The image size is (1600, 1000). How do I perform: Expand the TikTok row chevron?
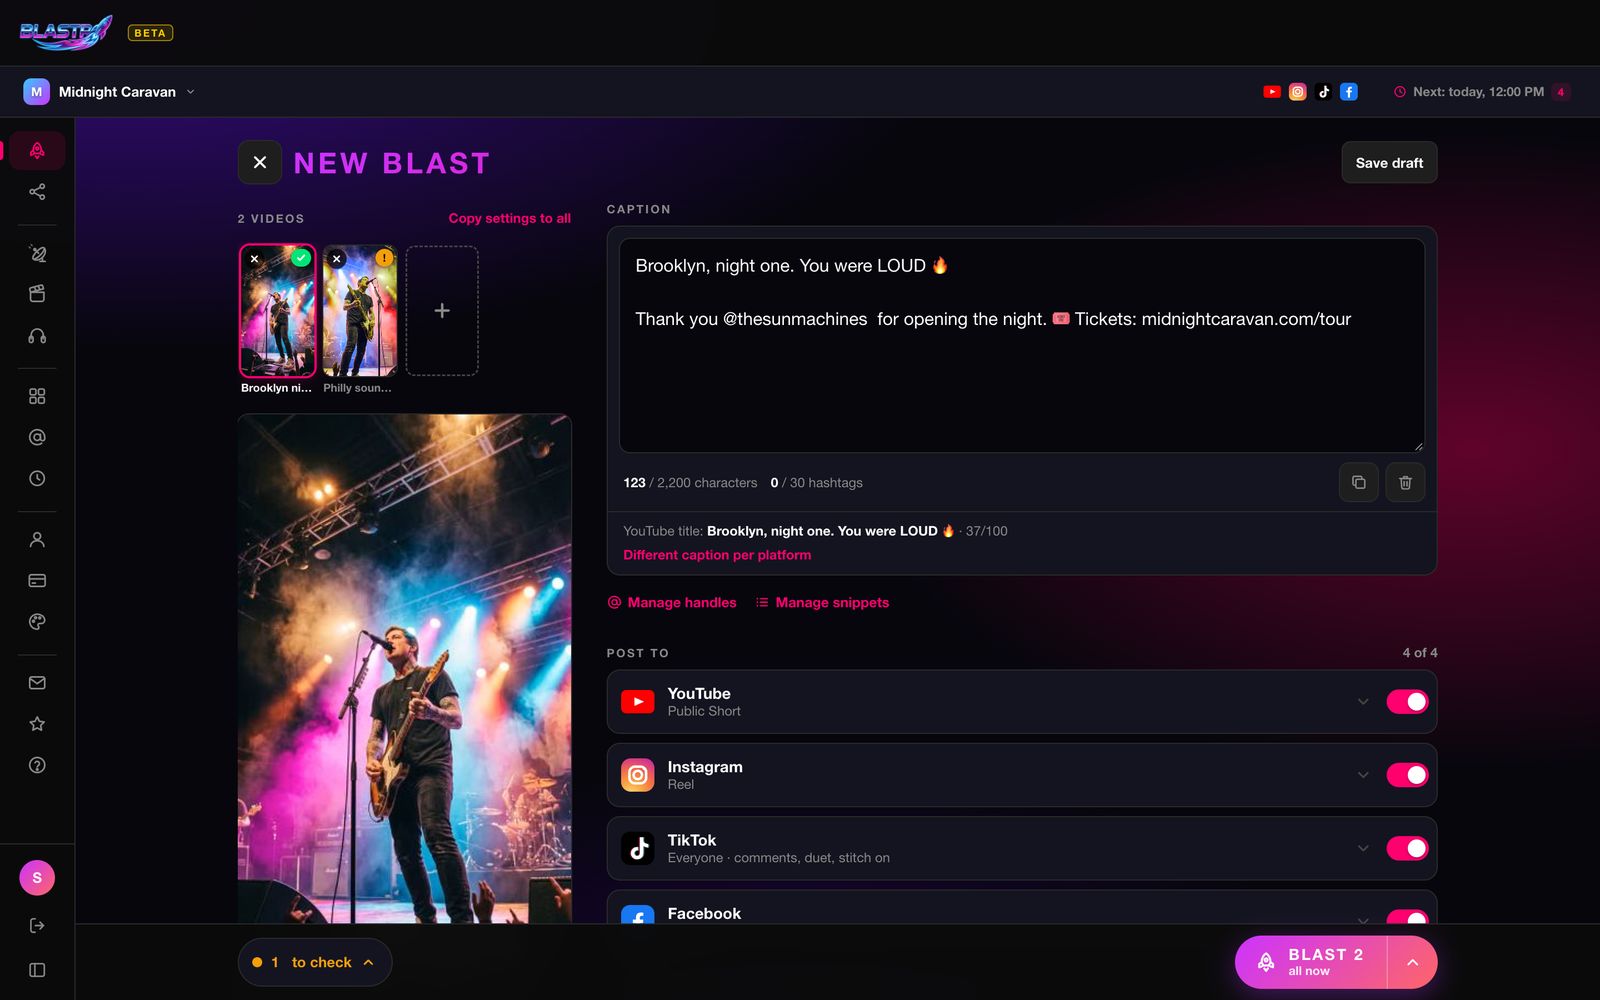[1363, 848]
